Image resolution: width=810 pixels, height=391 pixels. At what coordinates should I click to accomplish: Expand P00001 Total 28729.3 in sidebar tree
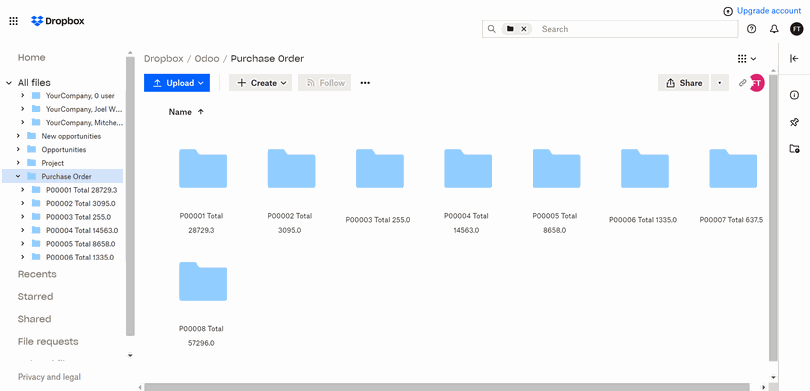click(x=23, y=190)
